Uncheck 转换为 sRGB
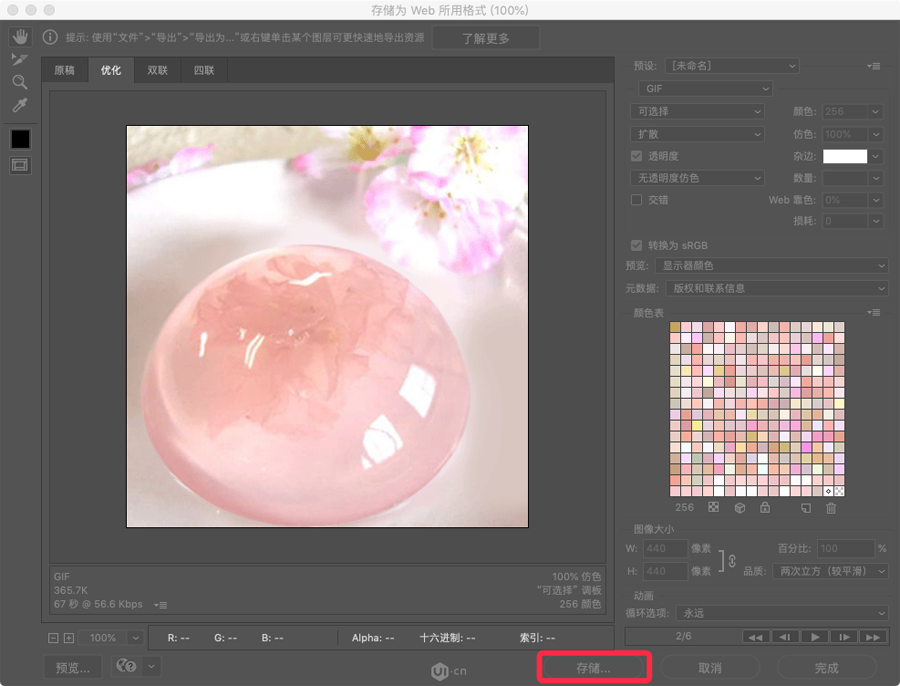The height and width of the screenshot is (686, 900). click(x=637, y=243)
